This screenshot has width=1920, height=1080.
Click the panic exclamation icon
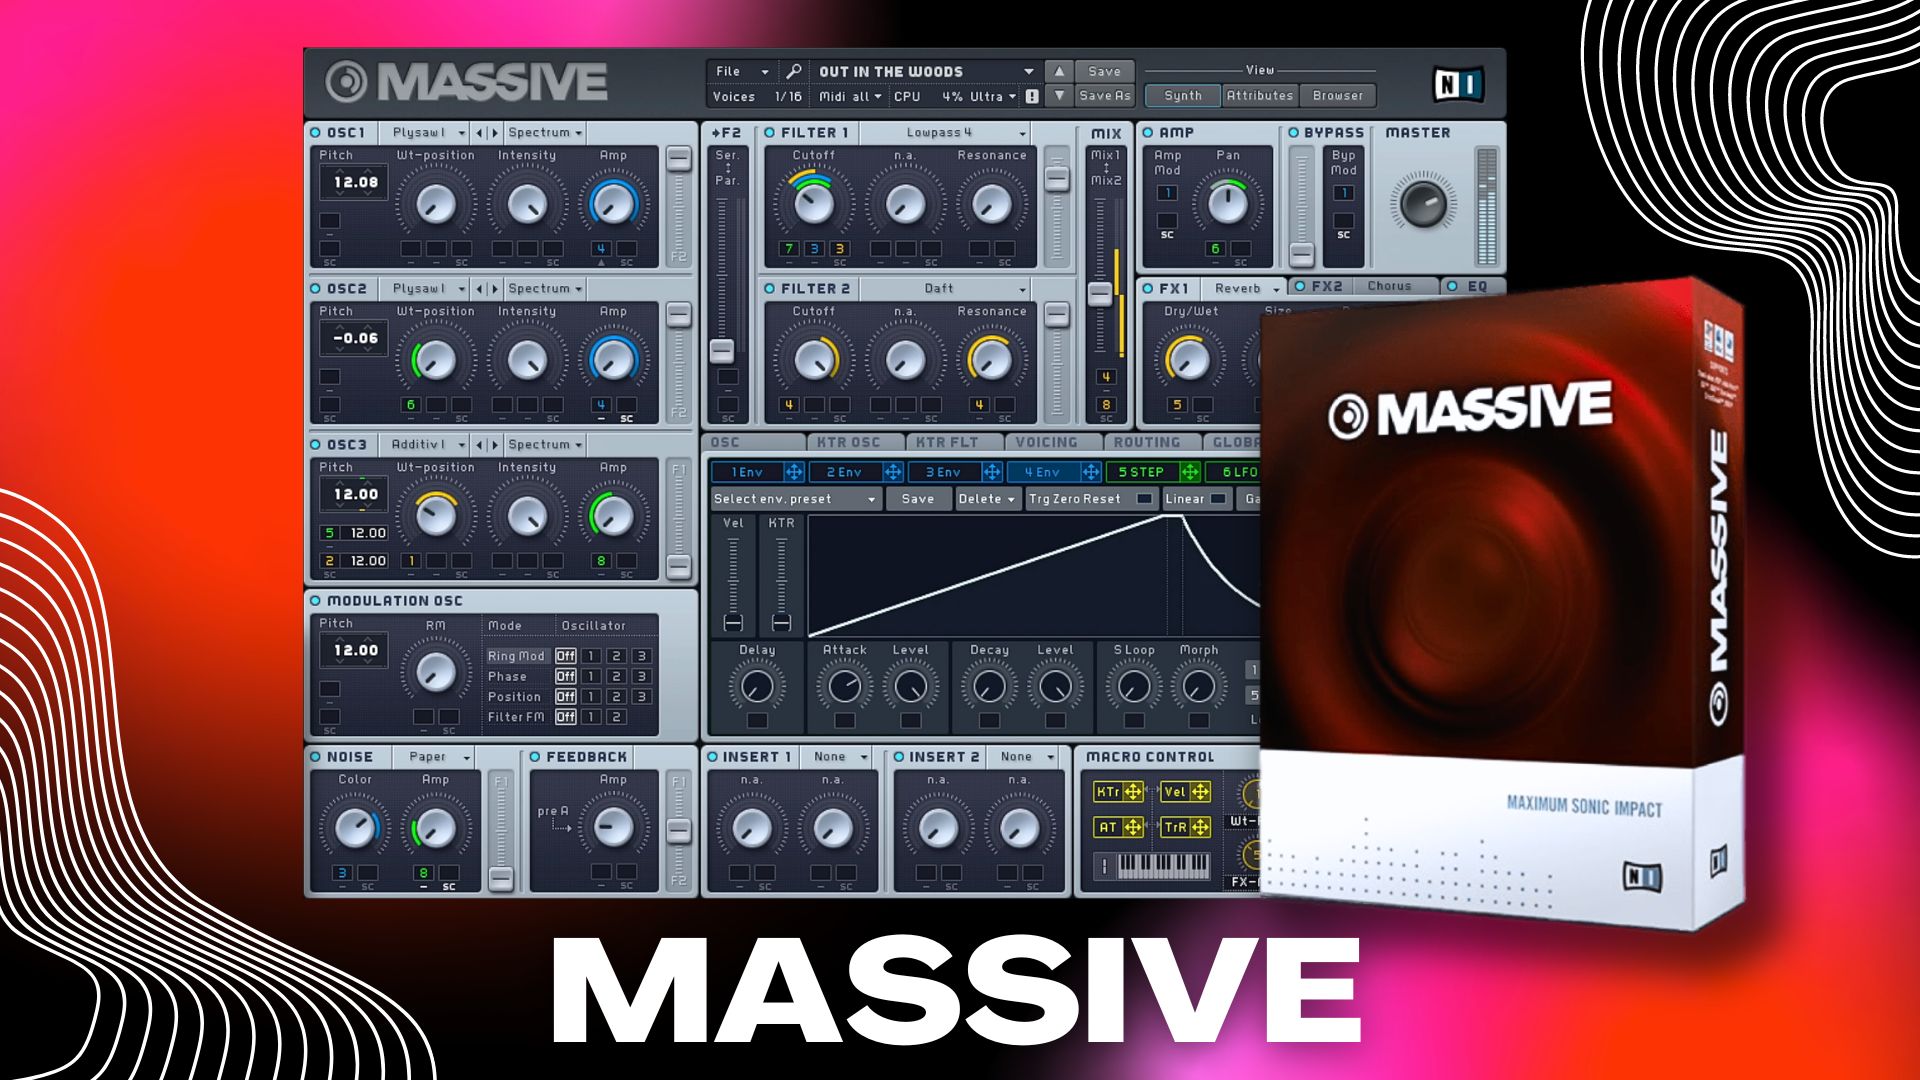click(x=1032, y=97)
